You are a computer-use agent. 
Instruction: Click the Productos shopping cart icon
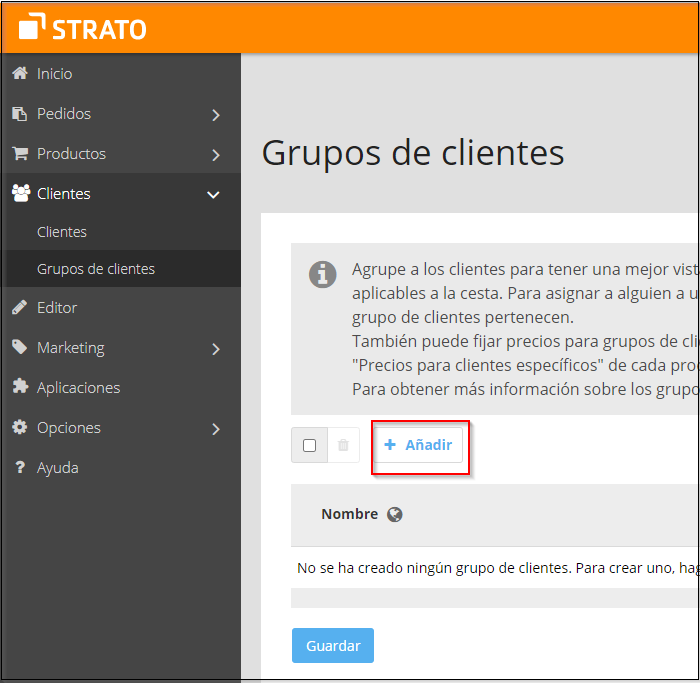(x=20, y=153)
